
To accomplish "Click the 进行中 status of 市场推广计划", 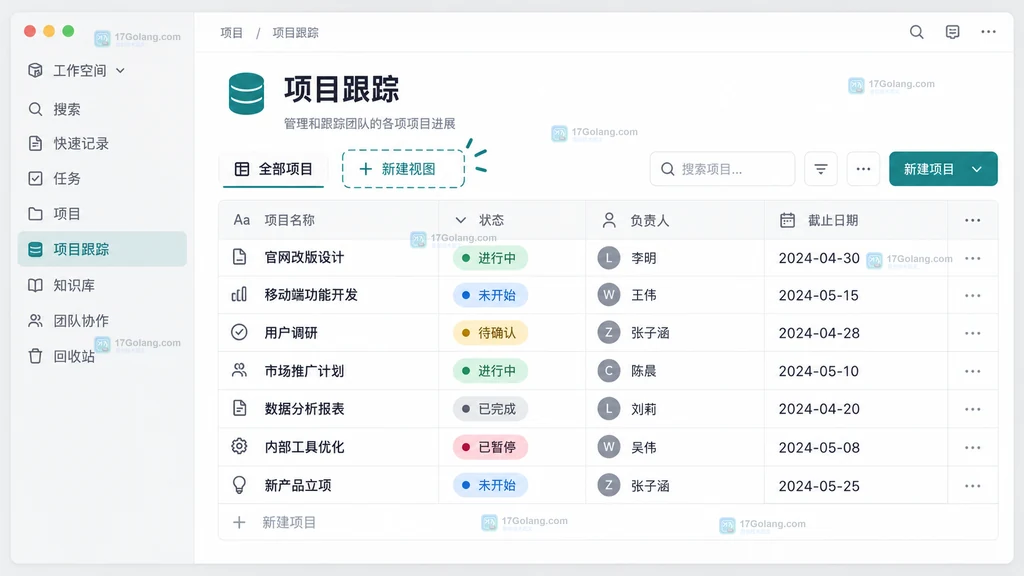I will (490, 371).
